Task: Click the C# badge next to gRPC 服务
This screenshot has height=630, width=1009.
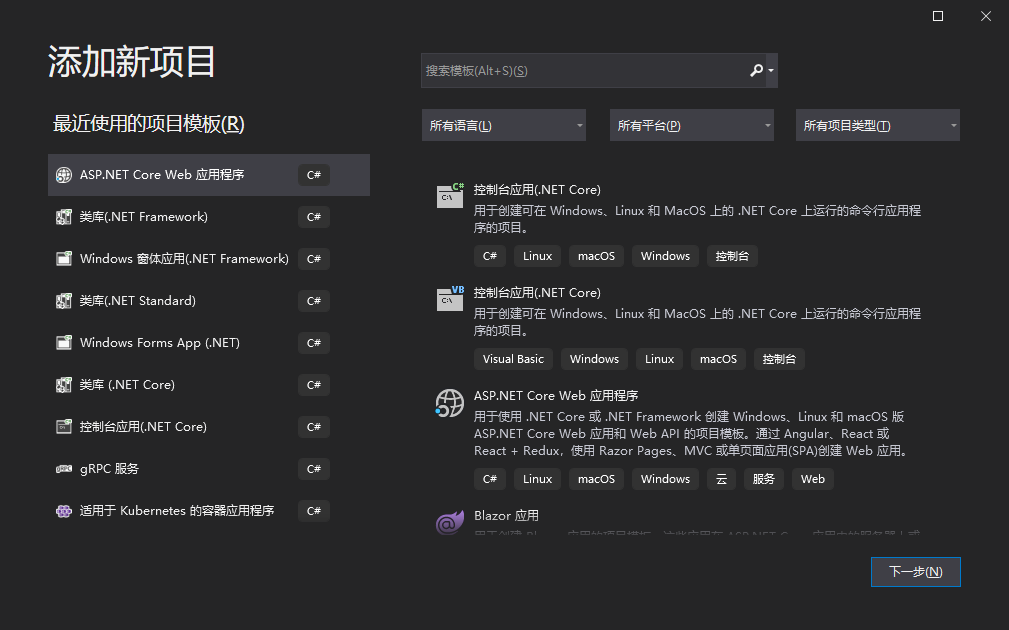Action: pyautogui.click(x=313, y=468)
